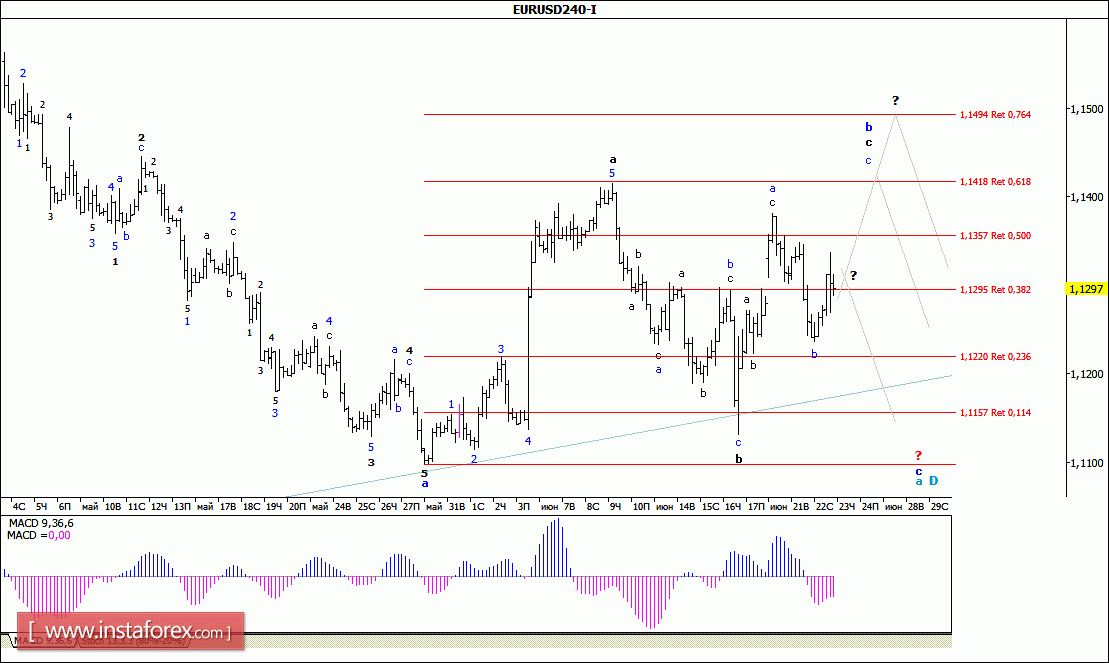Viewport: 1109px width, 663px height.
Task: Click the 17П date on the time axis
Action: tap(756, 507)
